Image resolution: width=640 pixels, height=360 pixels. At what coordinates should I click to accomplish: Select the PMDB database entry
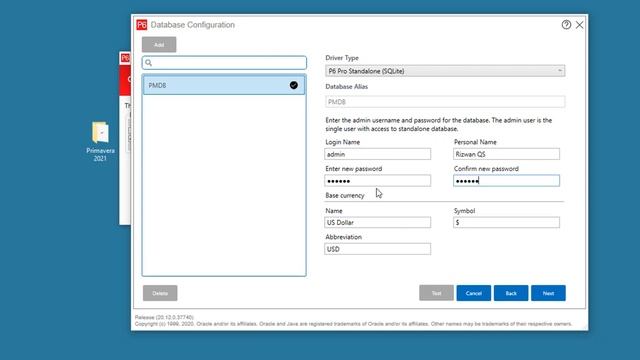point(224,85)
